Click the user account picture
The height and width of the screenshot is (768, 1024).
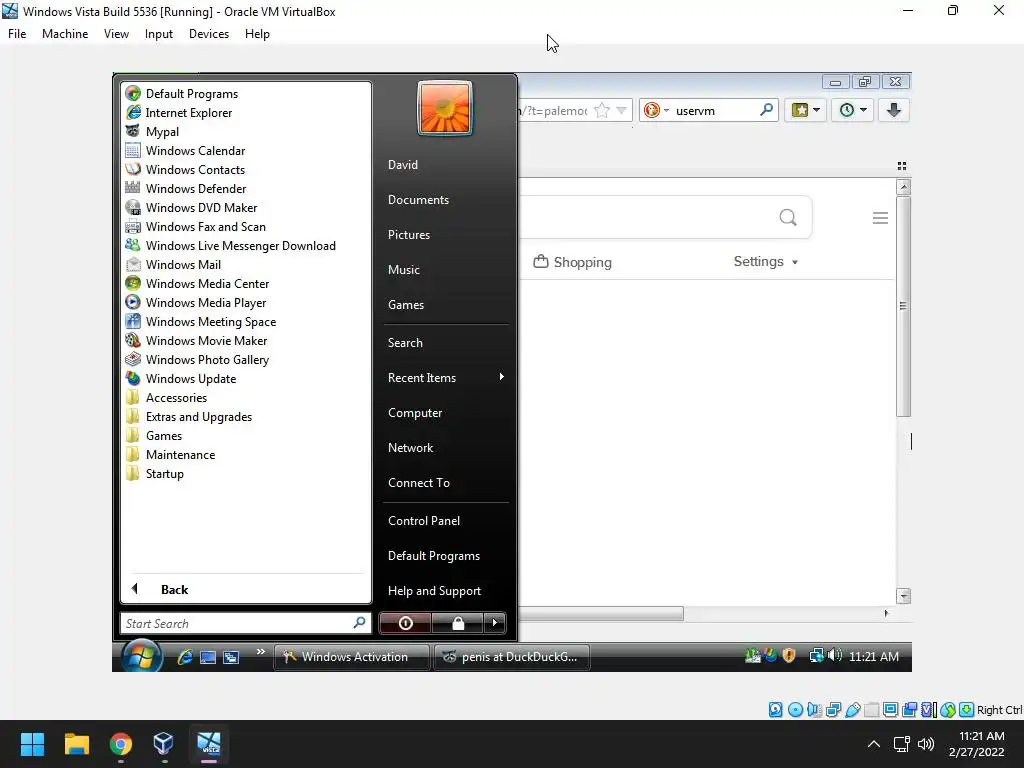(444, 108)
